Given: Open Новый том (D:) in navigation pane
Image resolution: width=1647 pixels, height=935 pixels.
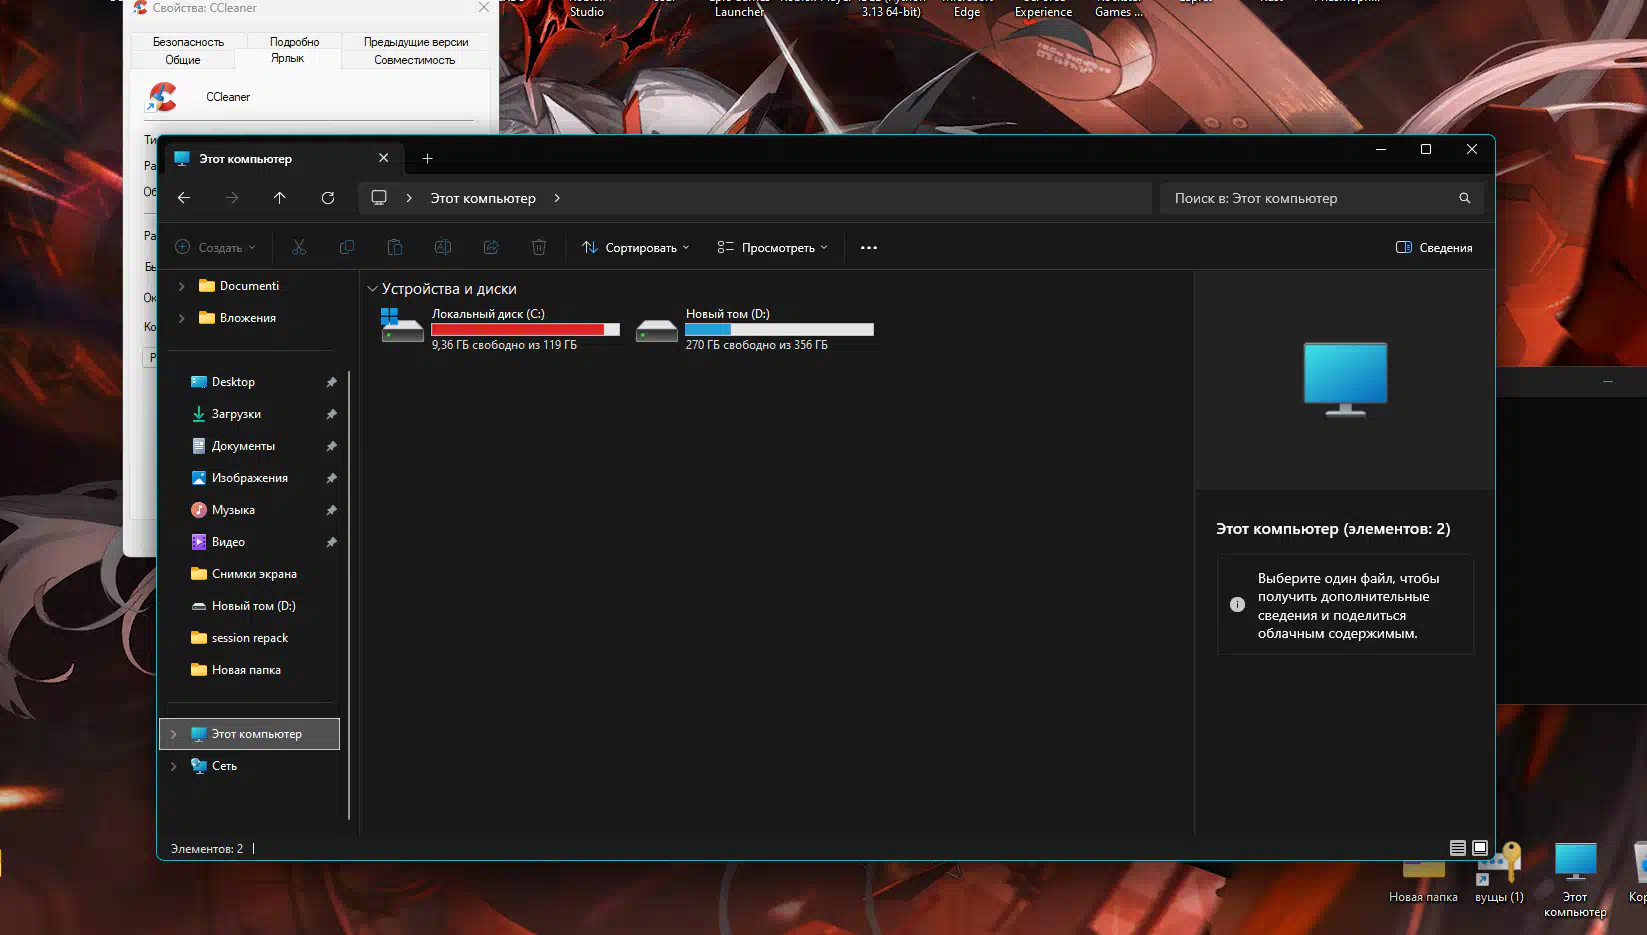Looking at the screenshot, I should point(254,606).
